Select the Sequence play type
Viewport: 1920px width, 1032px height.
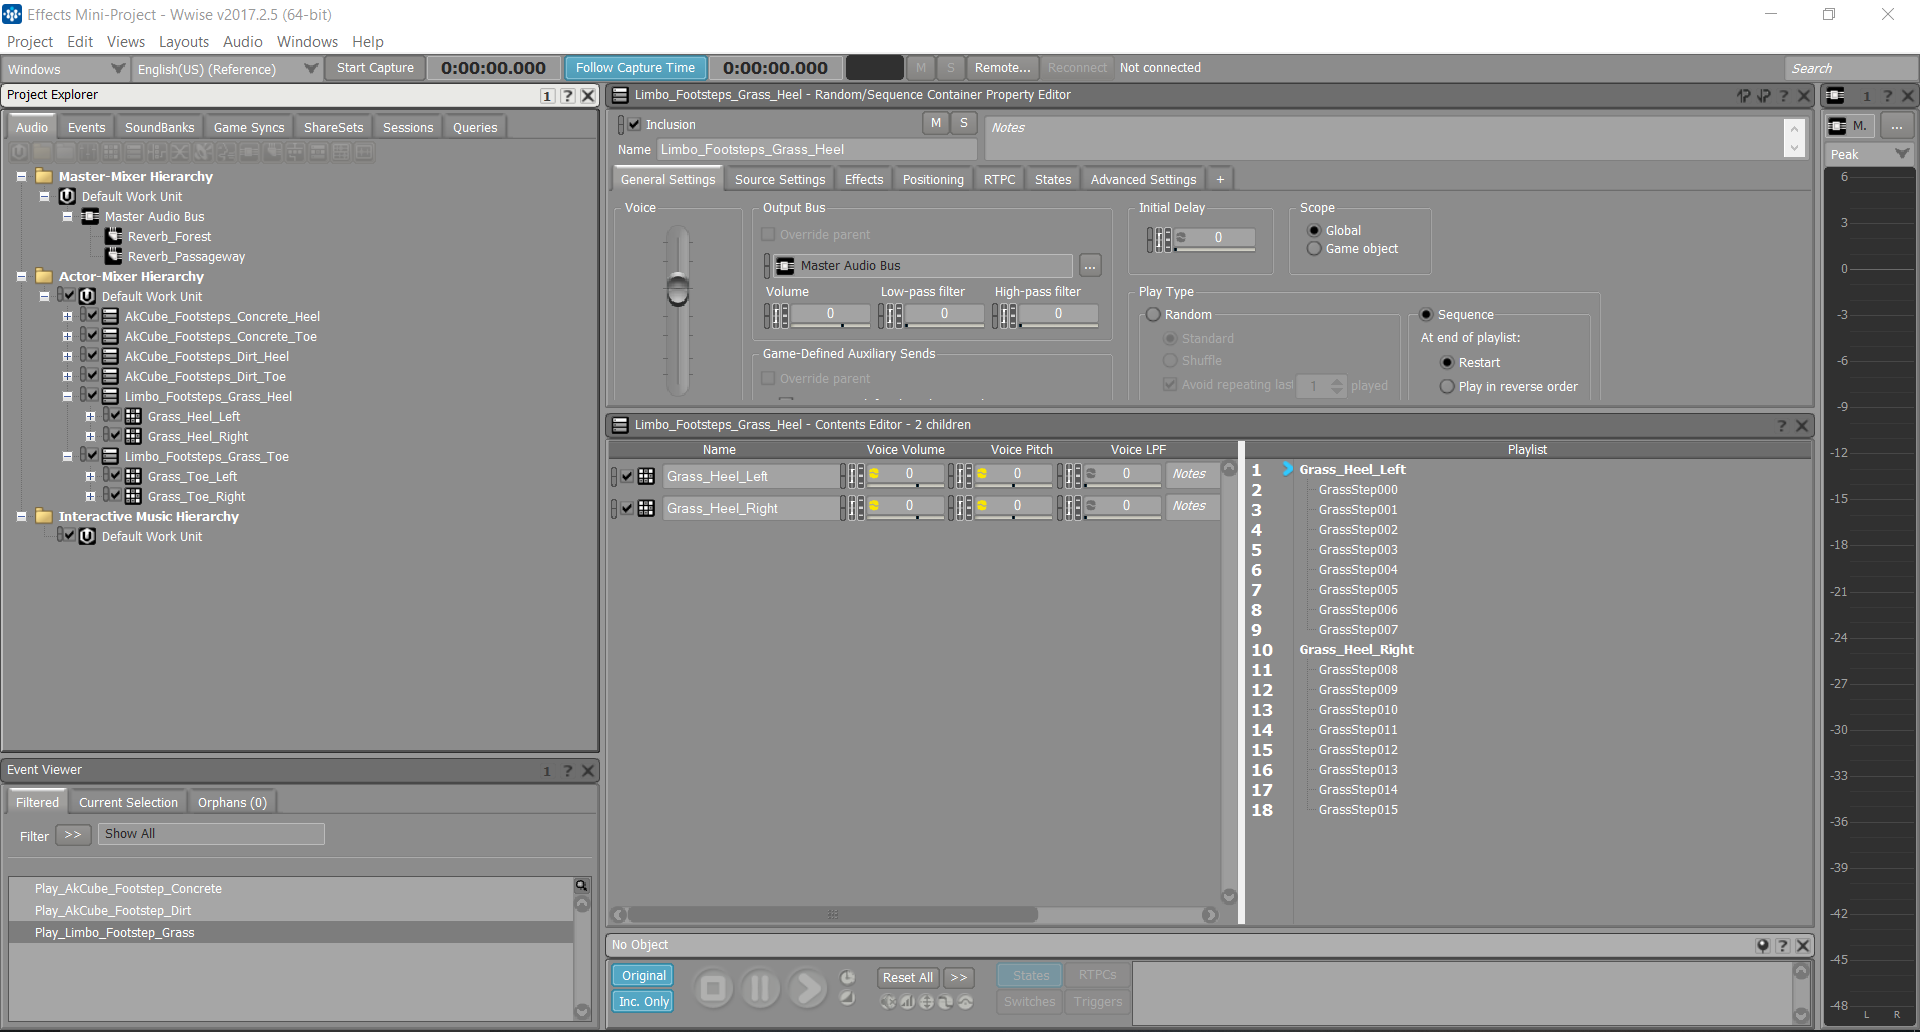pyautogui.click(x=1427, y=315)
